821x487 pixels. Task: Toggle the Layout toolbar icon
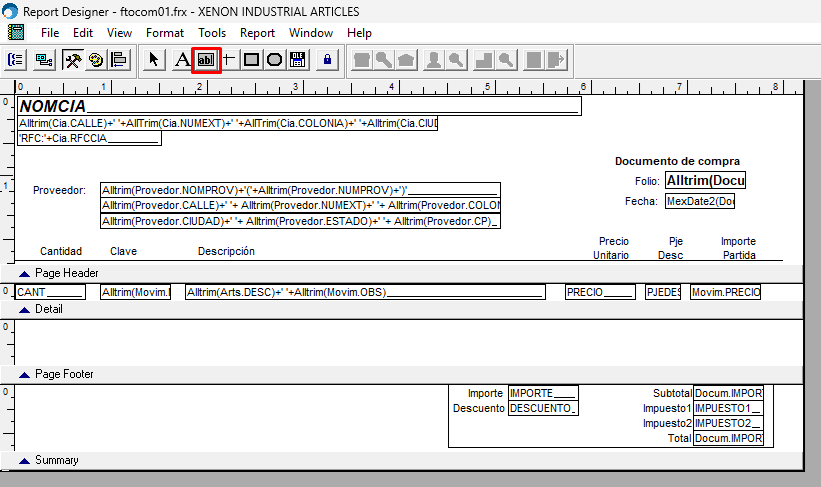coord(119,60)
